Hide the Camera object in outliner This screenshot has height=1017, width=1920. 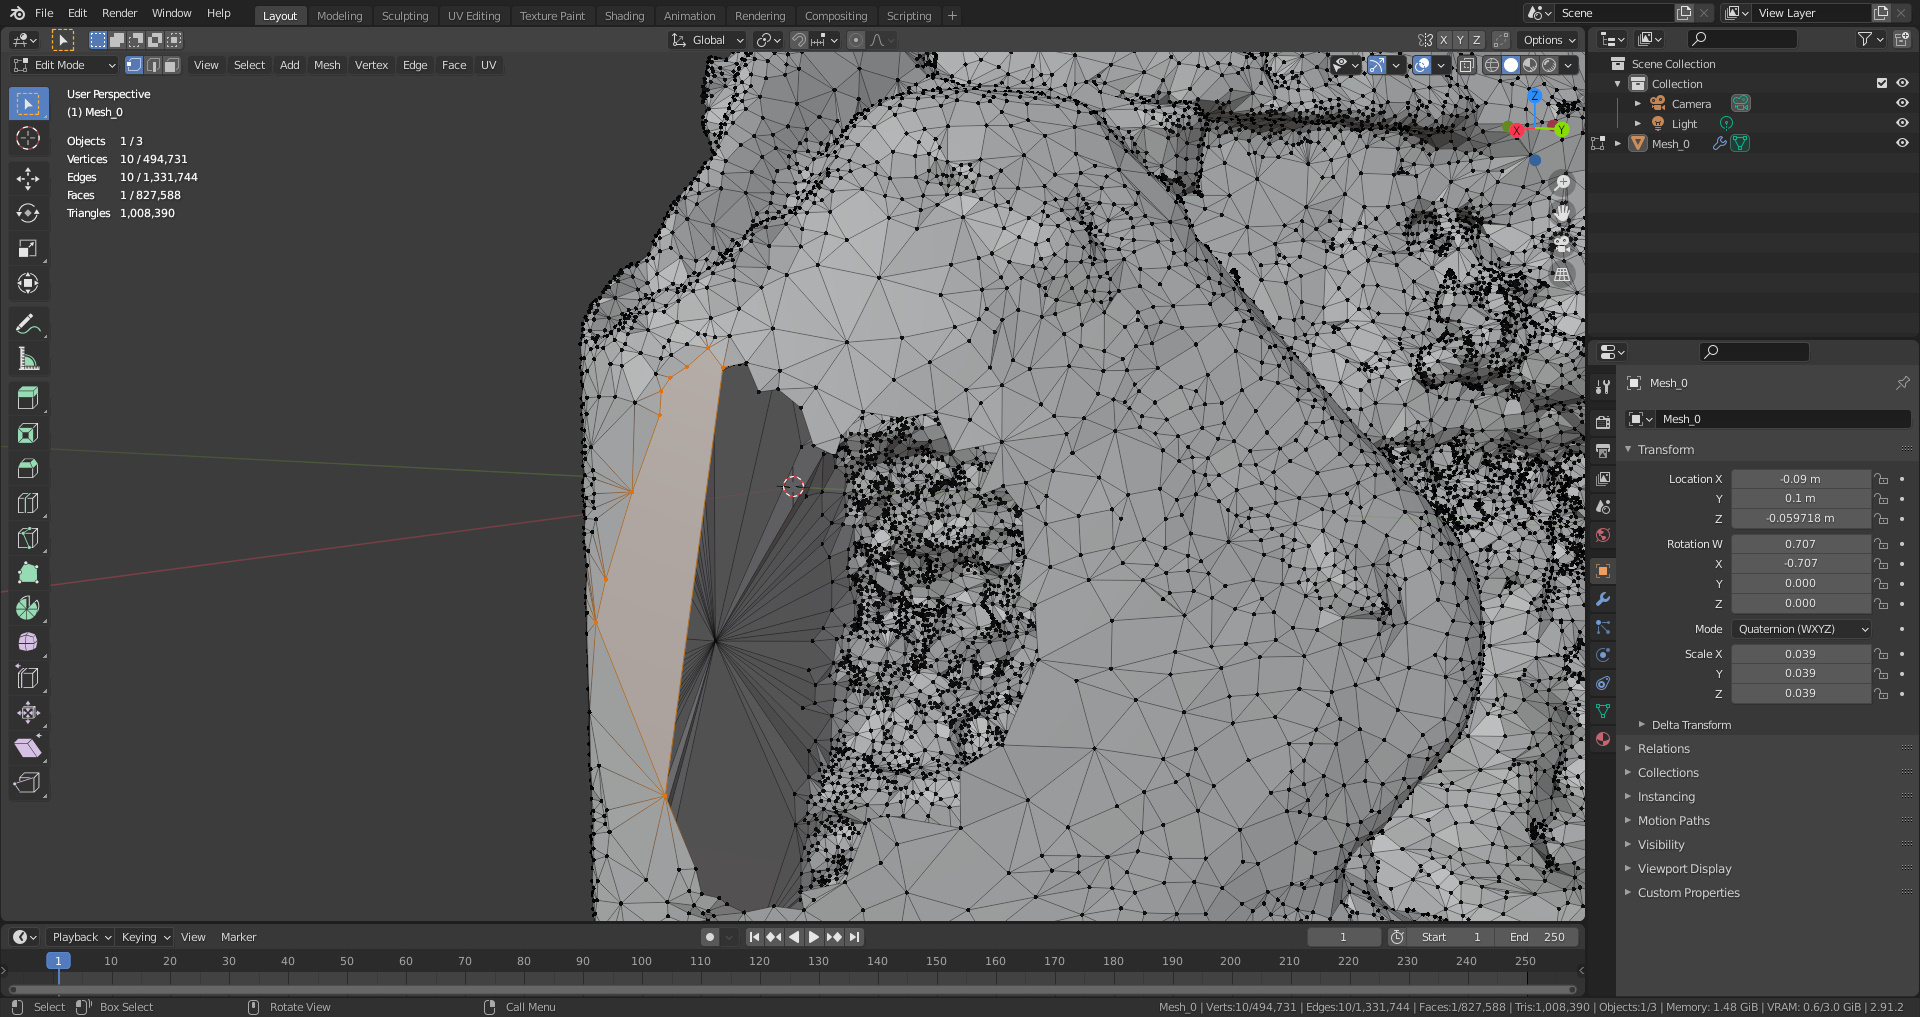1902,104
